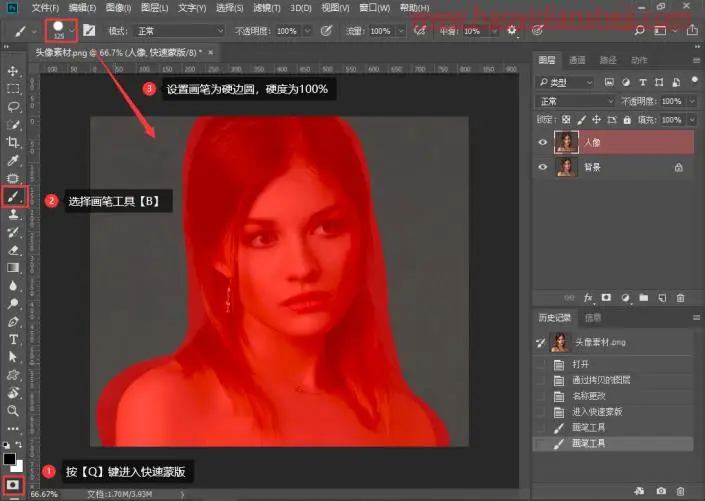This screenshot has width=705, height=501.
Task: Open the 选择(S) menu
Action: 229,8
